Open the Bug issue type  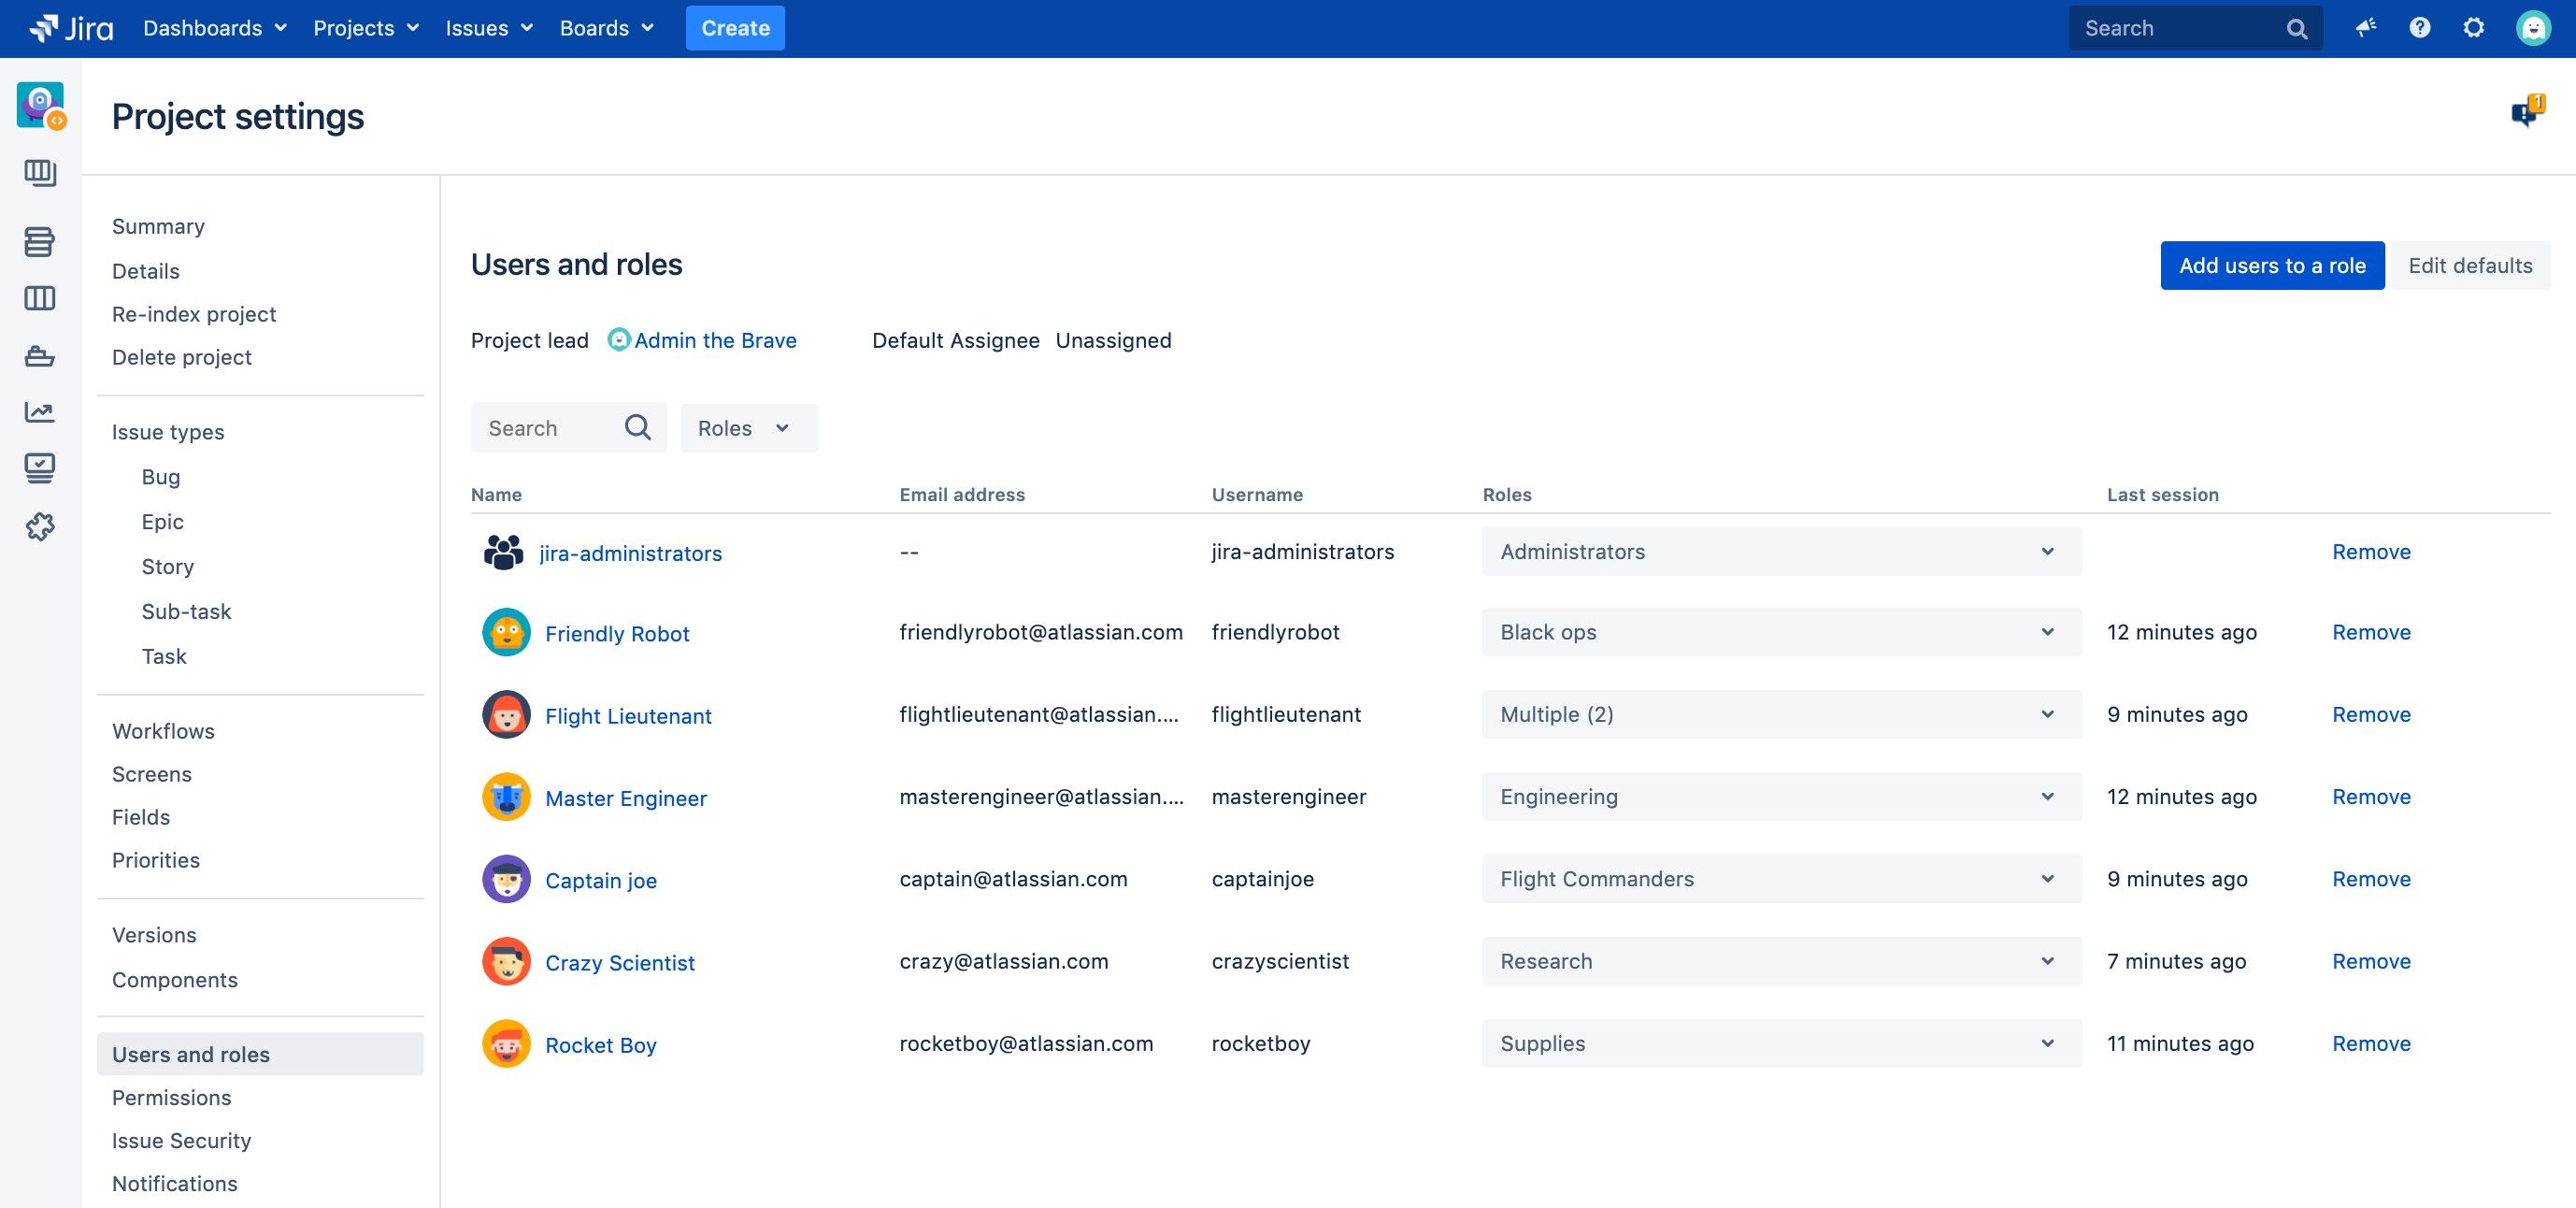click(161, 476)
